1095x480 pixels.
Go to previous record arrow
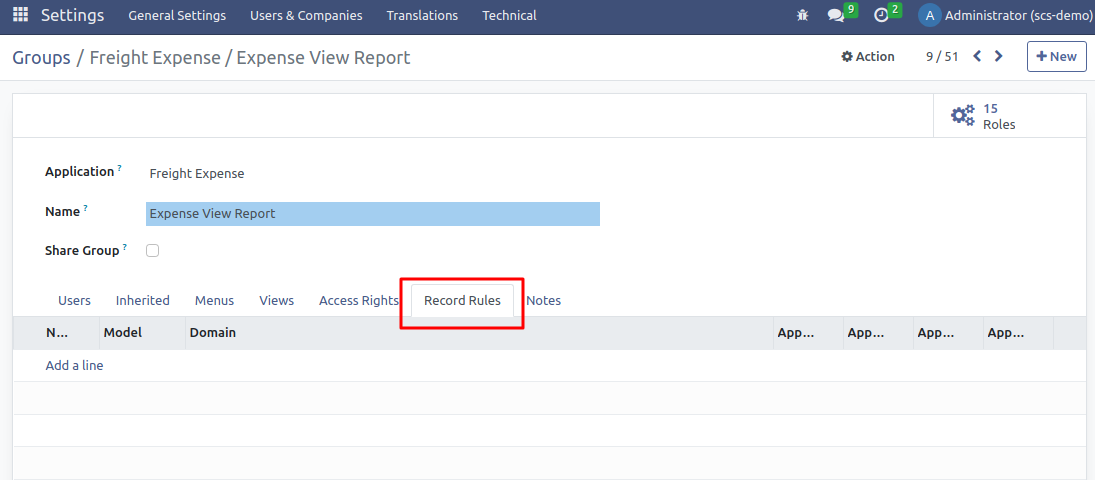pyautogui.click(x=977, y=57)
